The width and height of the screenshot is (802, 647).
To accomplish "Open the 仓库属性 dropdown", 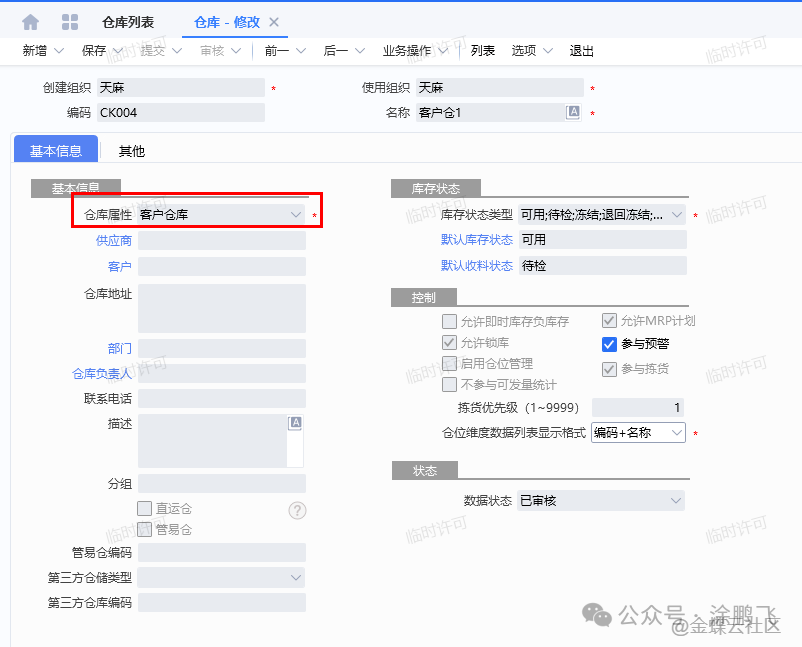I will click(x=296, y=214).
